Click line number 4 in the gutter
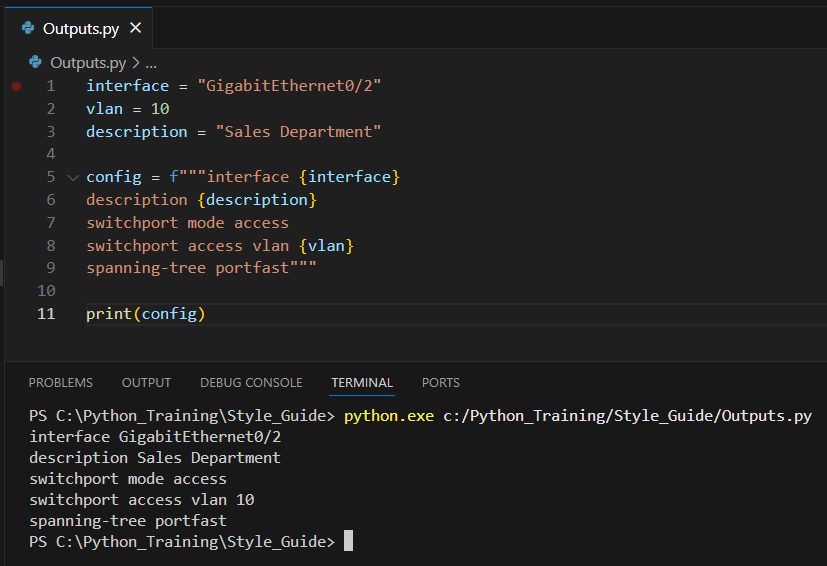This screenshot has width=827, height=566. (51, 154)
